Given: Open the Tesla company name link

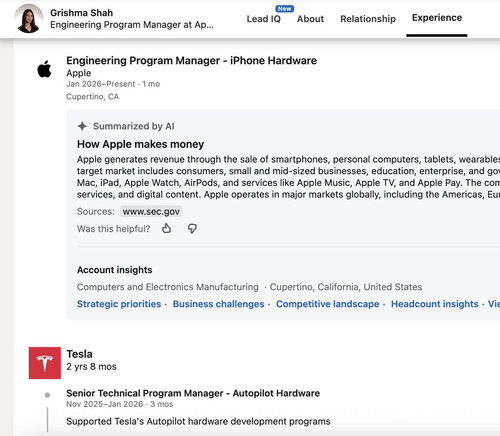Looking at the screenshot, I should [x=79, y=354].
